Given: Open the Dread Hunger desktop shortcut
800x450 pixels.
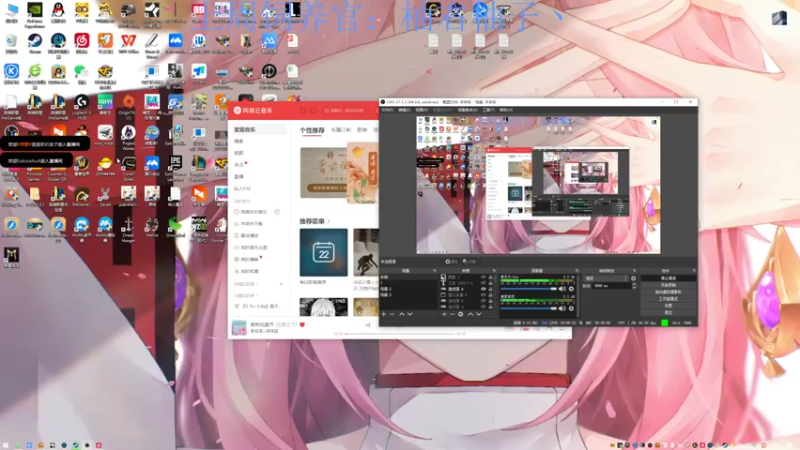Looking at the screenshot, I should [128, 229].
